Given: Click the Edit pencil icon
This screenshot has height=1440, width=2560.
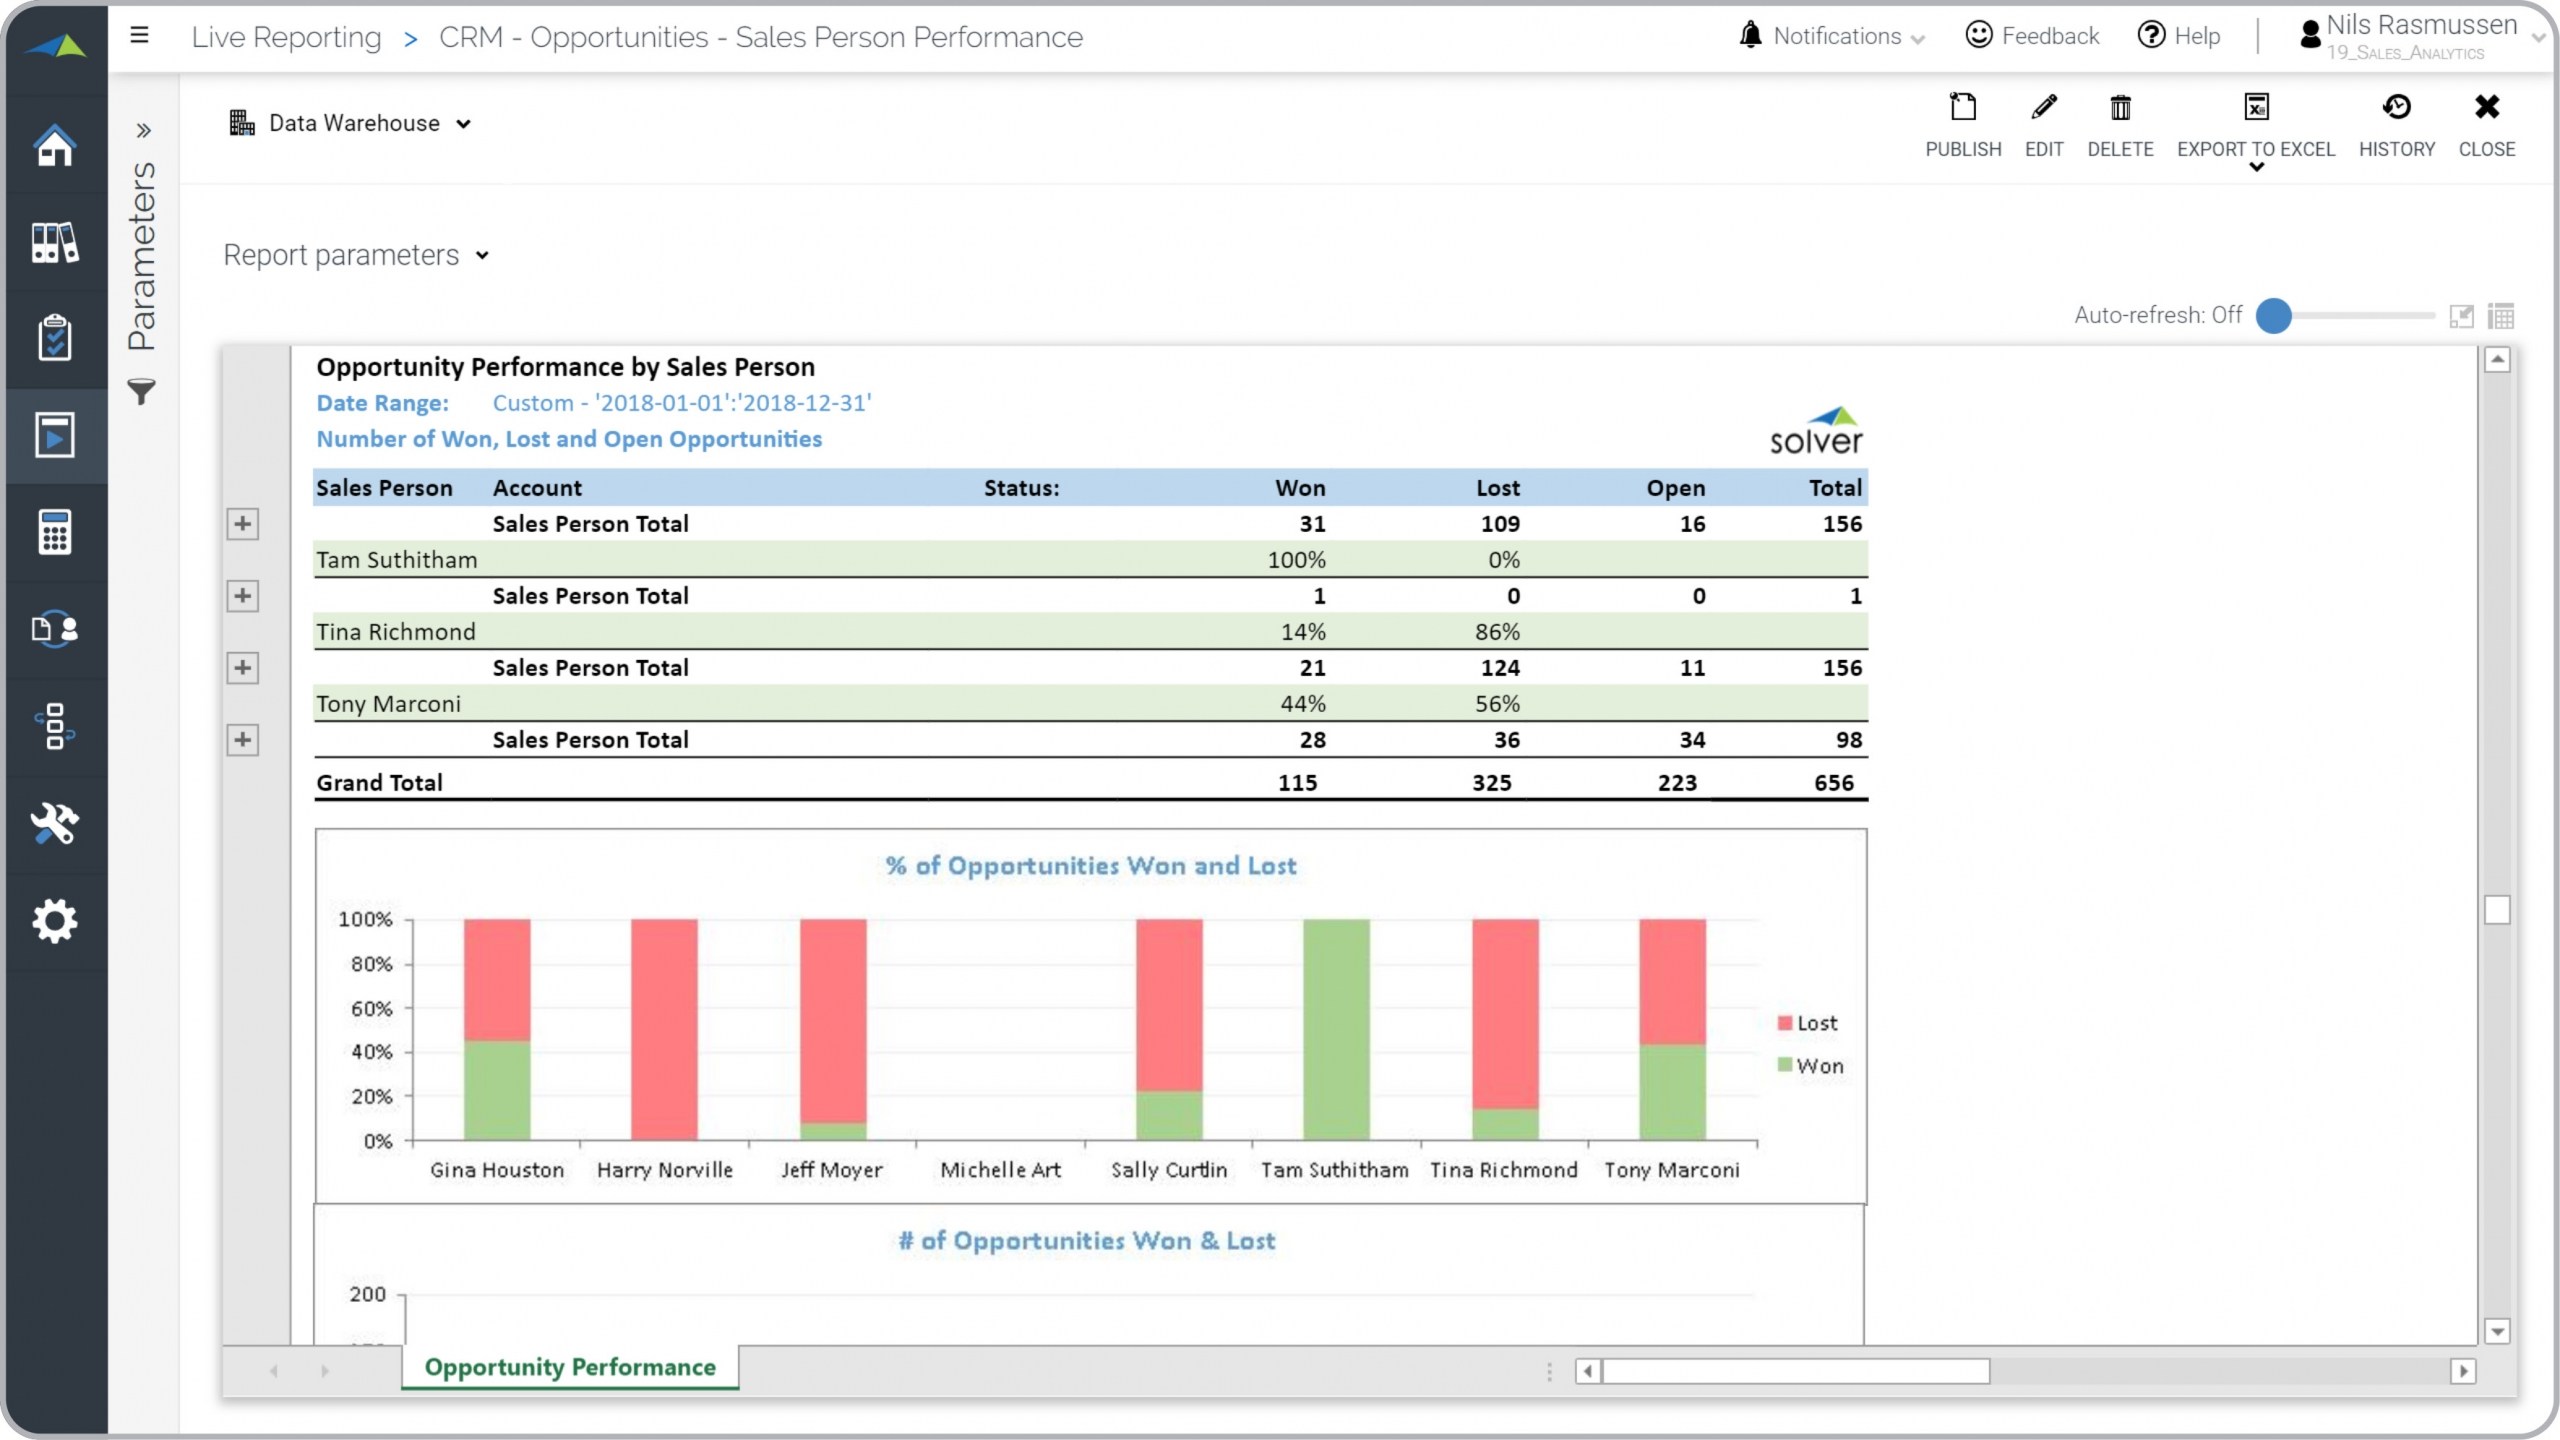Looking at the screenshot, I should point(2043,108).
